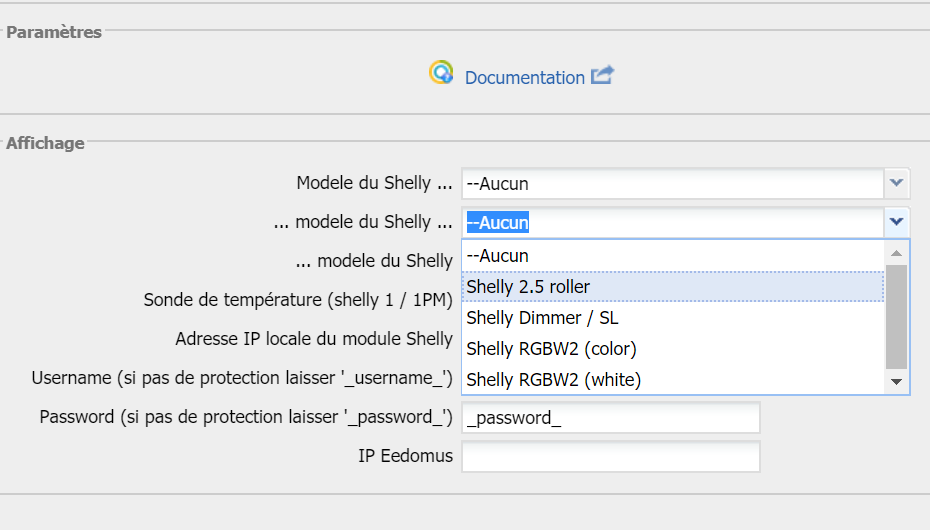Select Shelly RGBW2 (color) option

673,349
